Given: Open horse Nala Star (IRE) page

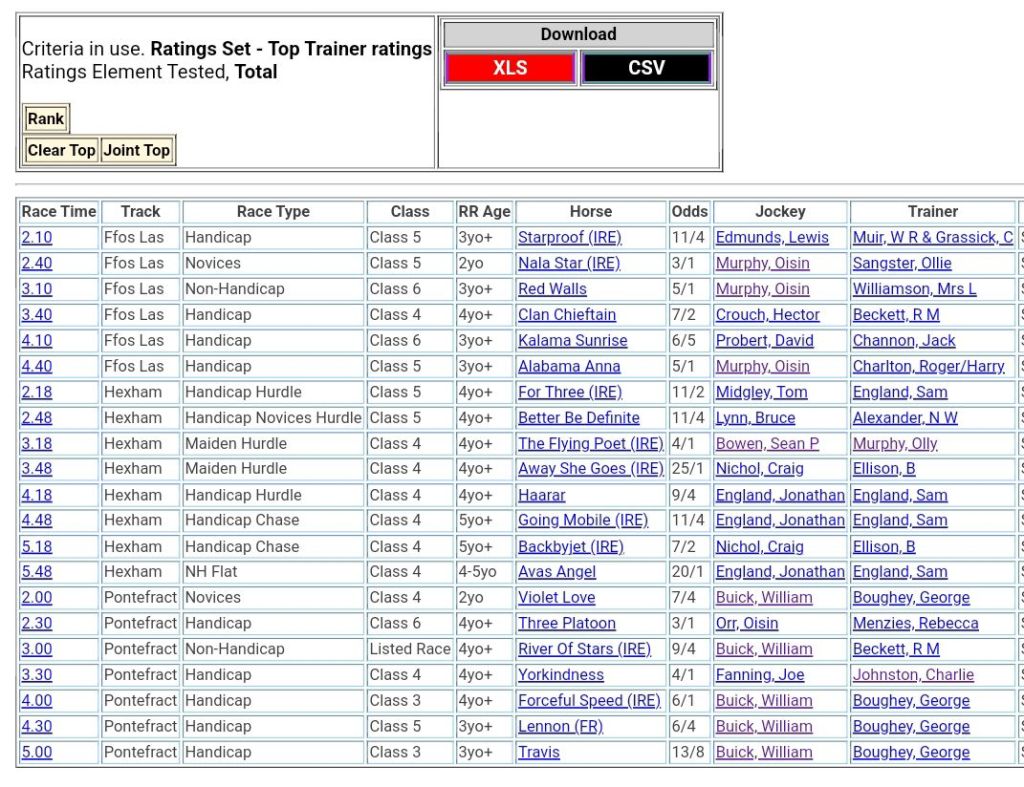Looking at the screenshot, I should [568, 263].
